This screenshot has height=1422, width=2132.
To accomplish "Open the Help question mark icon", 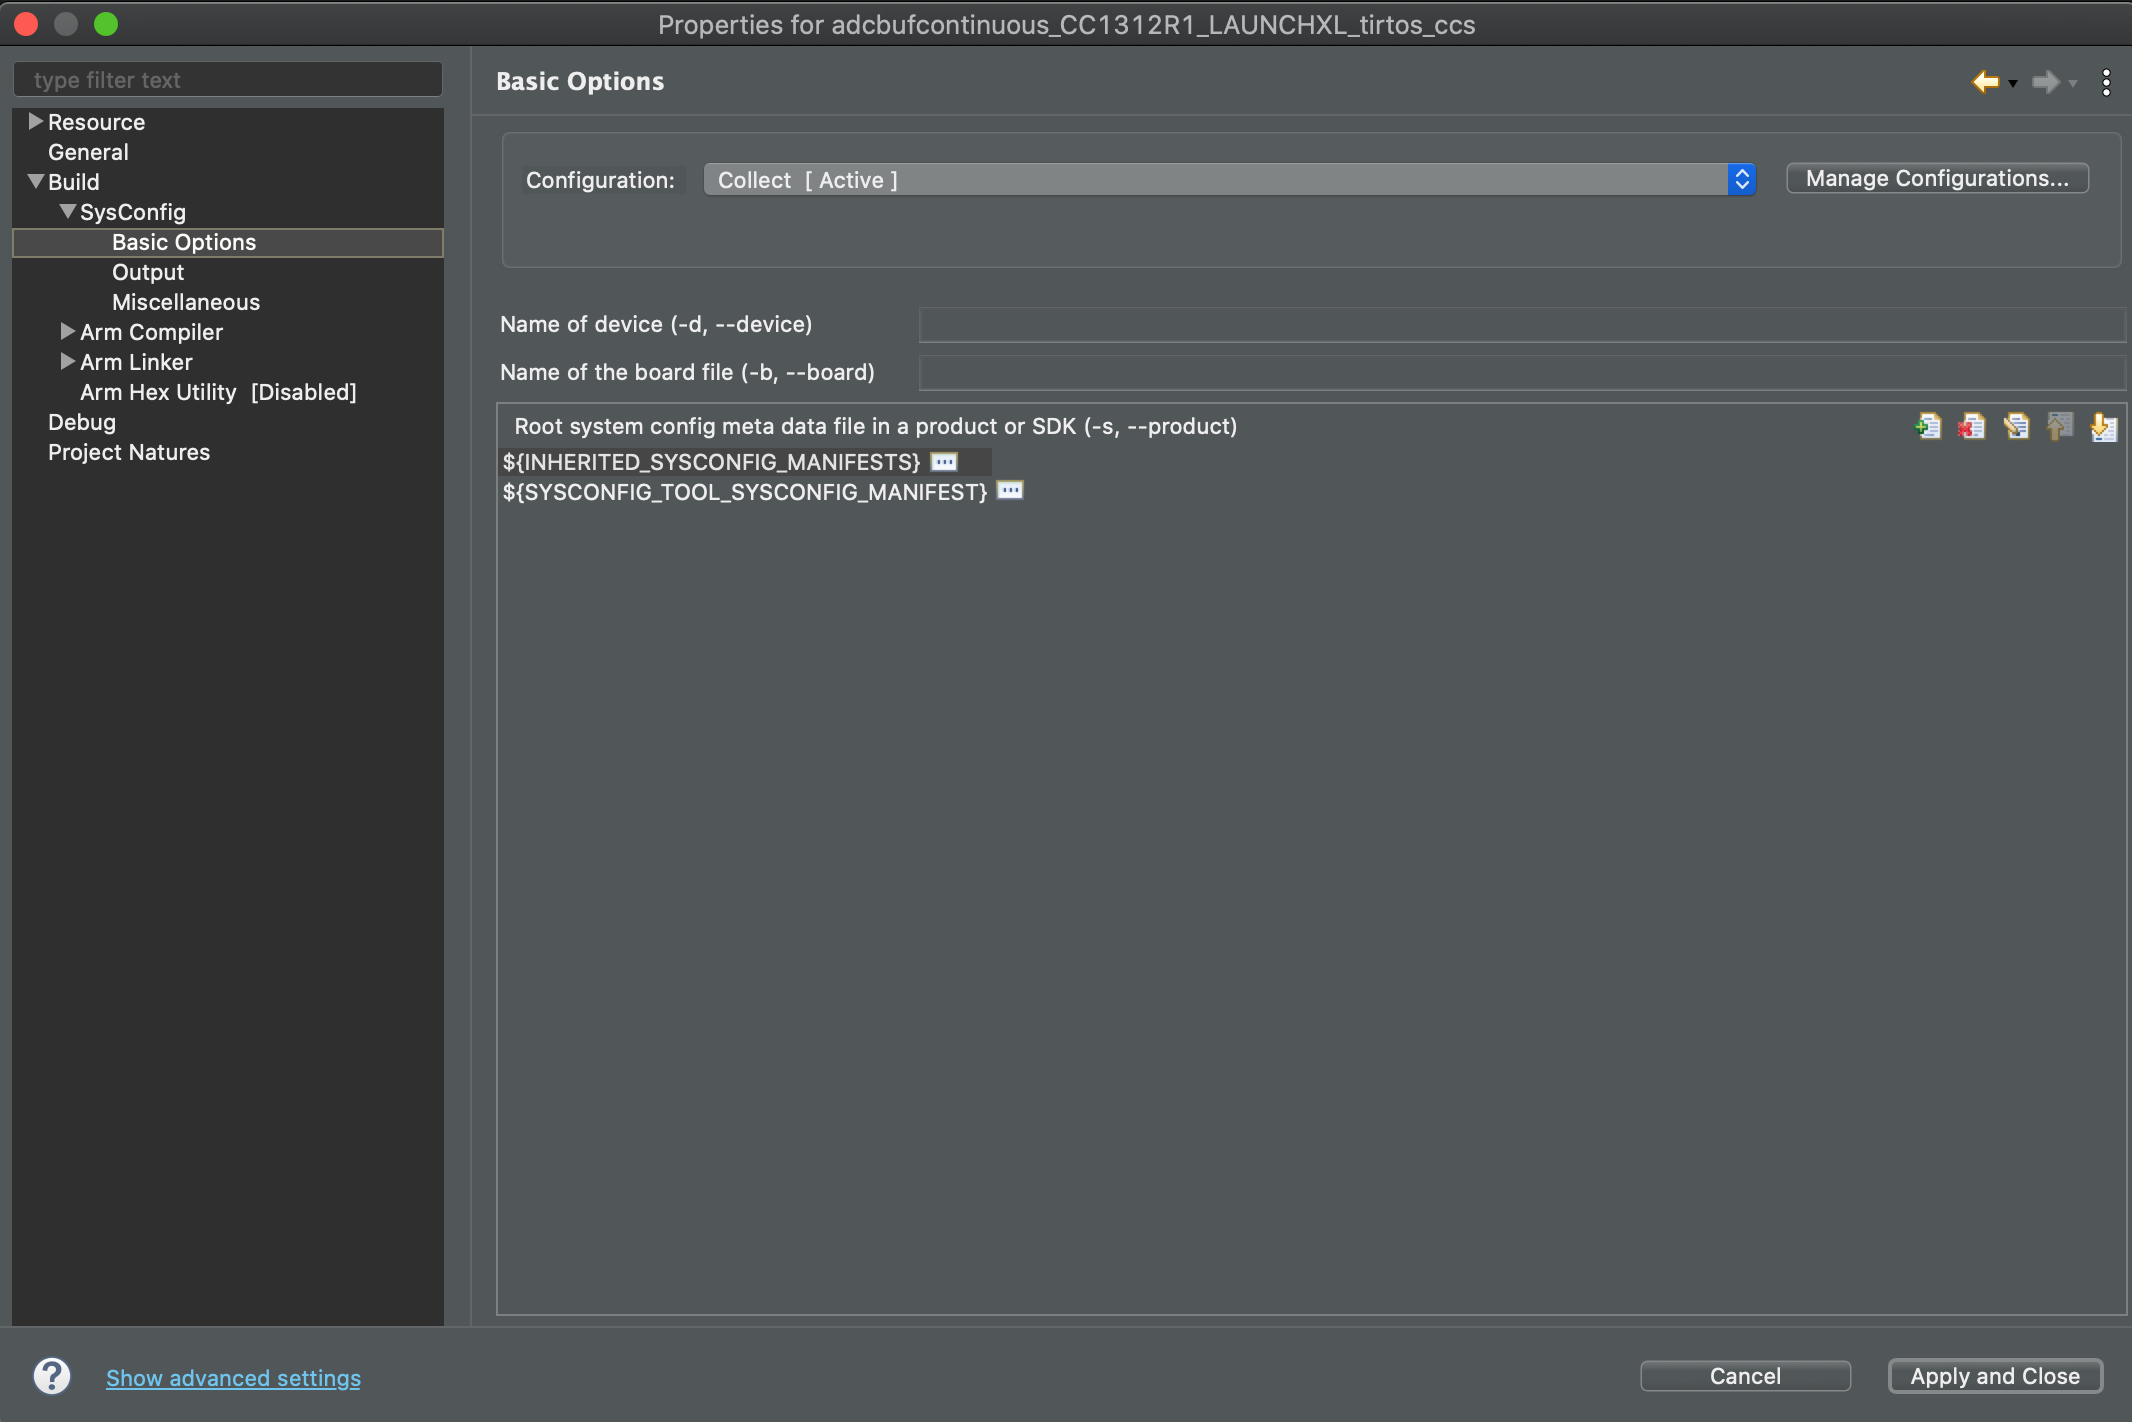I will 52,1376.
